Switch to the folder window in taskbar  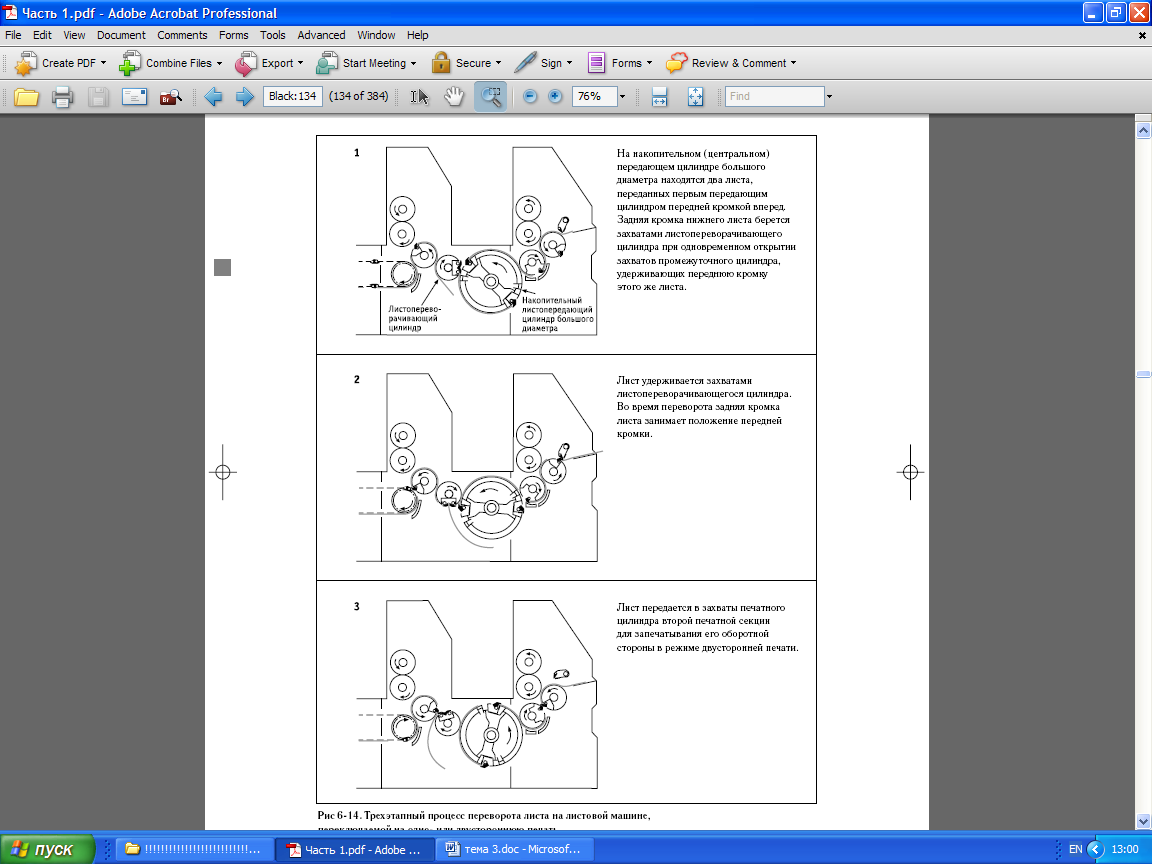tap(194, 849)
